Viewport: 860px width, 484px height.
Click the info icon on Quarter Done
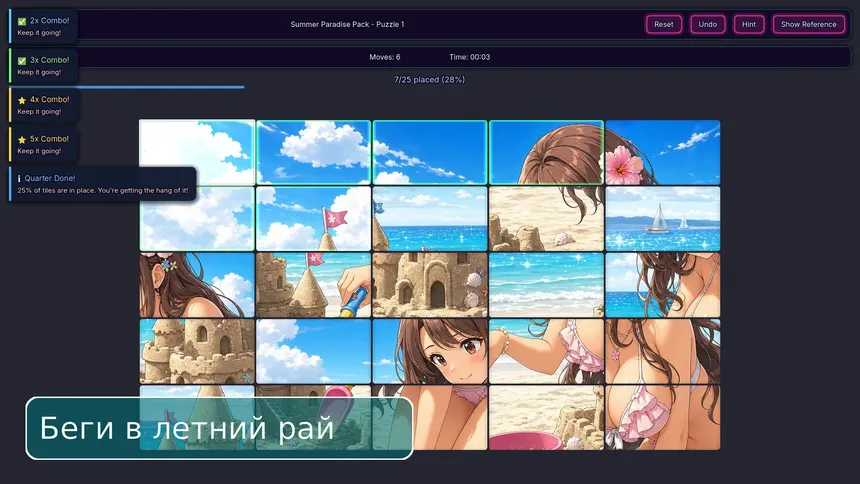point(19,178)
